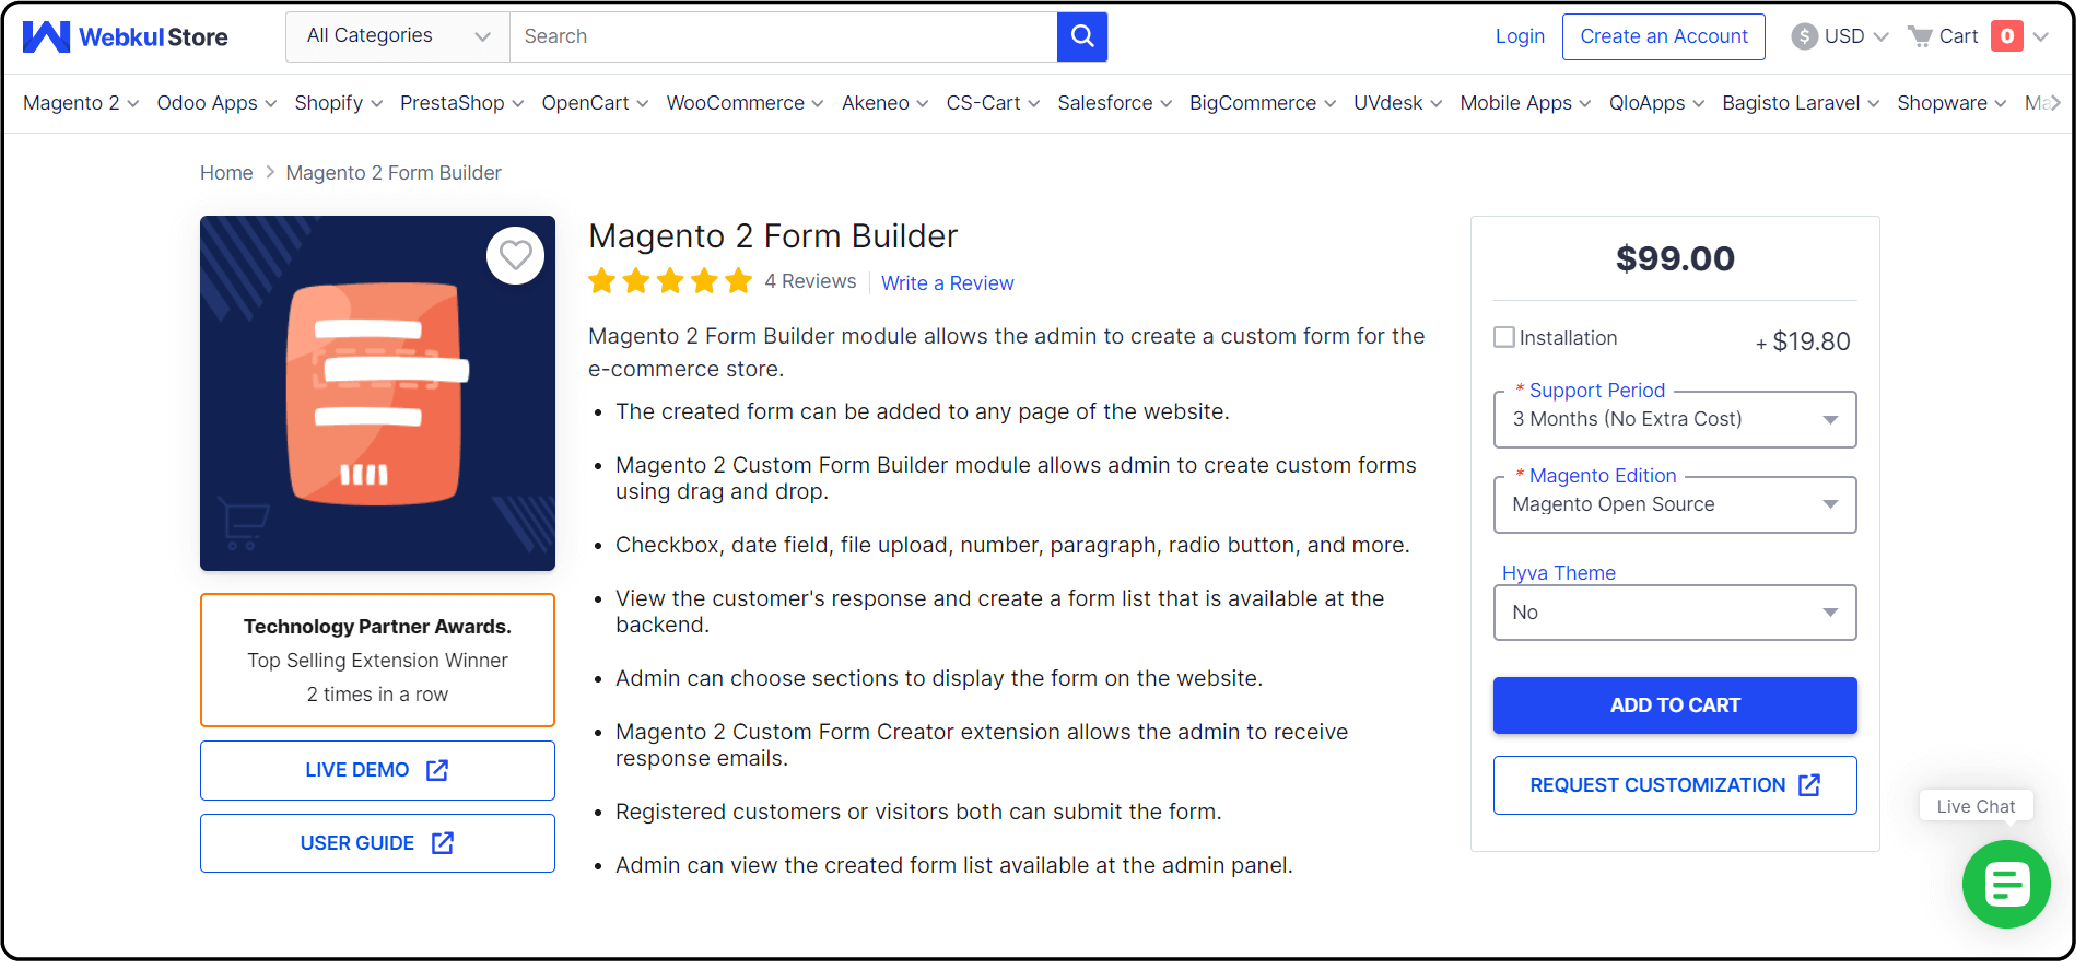This screenshot has width=2076, height=961.
Task: Open the Mobile Apps menu
Action: click(x=1526, y=103)
